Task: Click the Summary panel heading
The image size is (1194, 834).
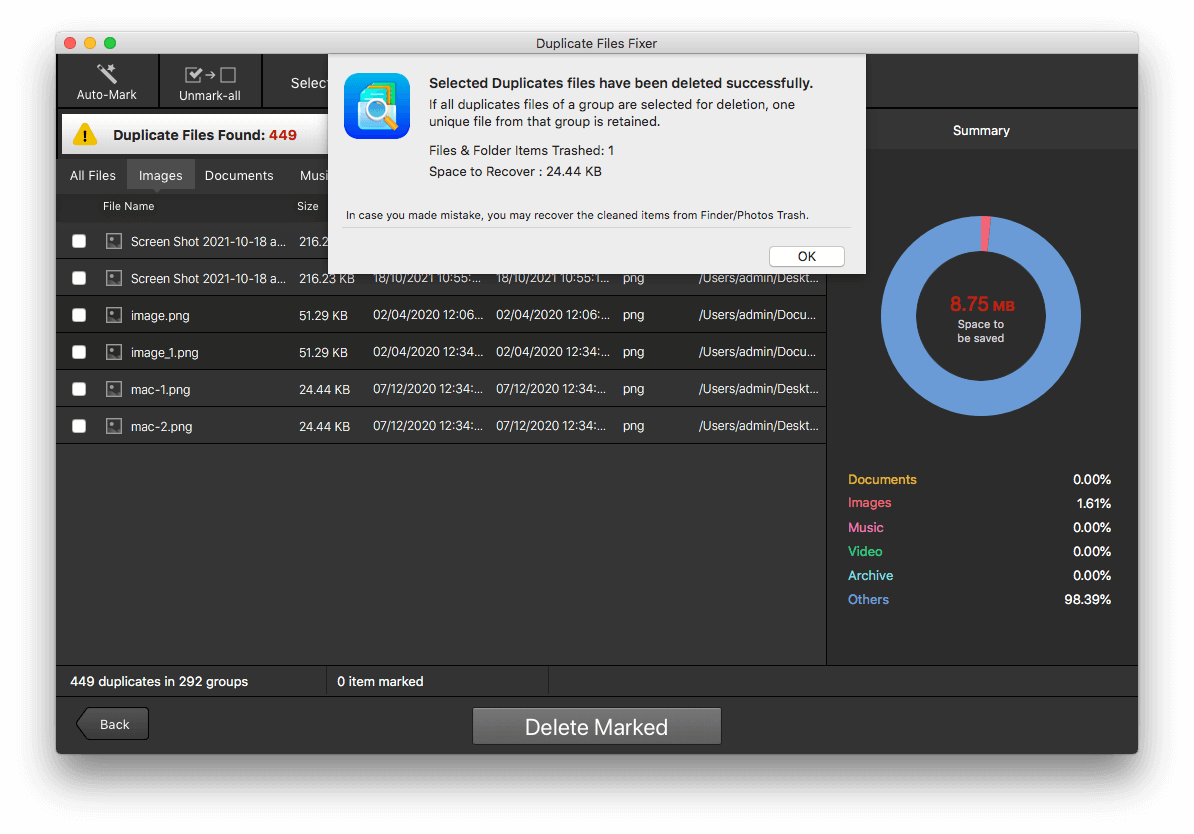Action: click(981, 131)
